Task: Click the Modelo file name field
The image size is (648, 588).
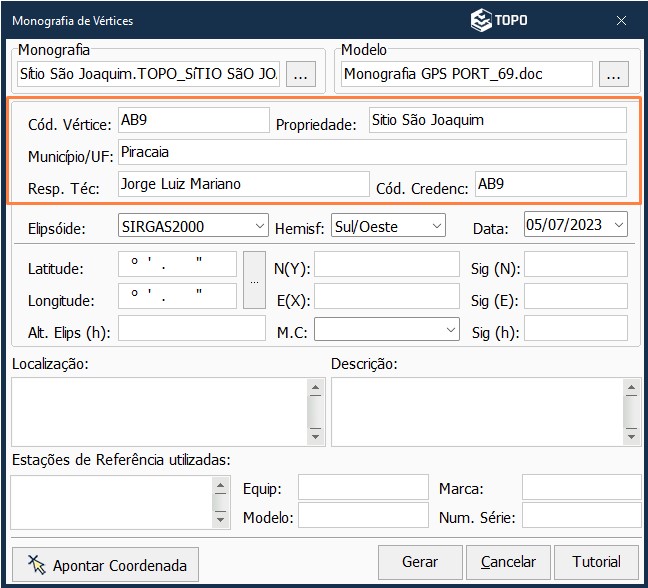Action: click(x=467, y=74)
